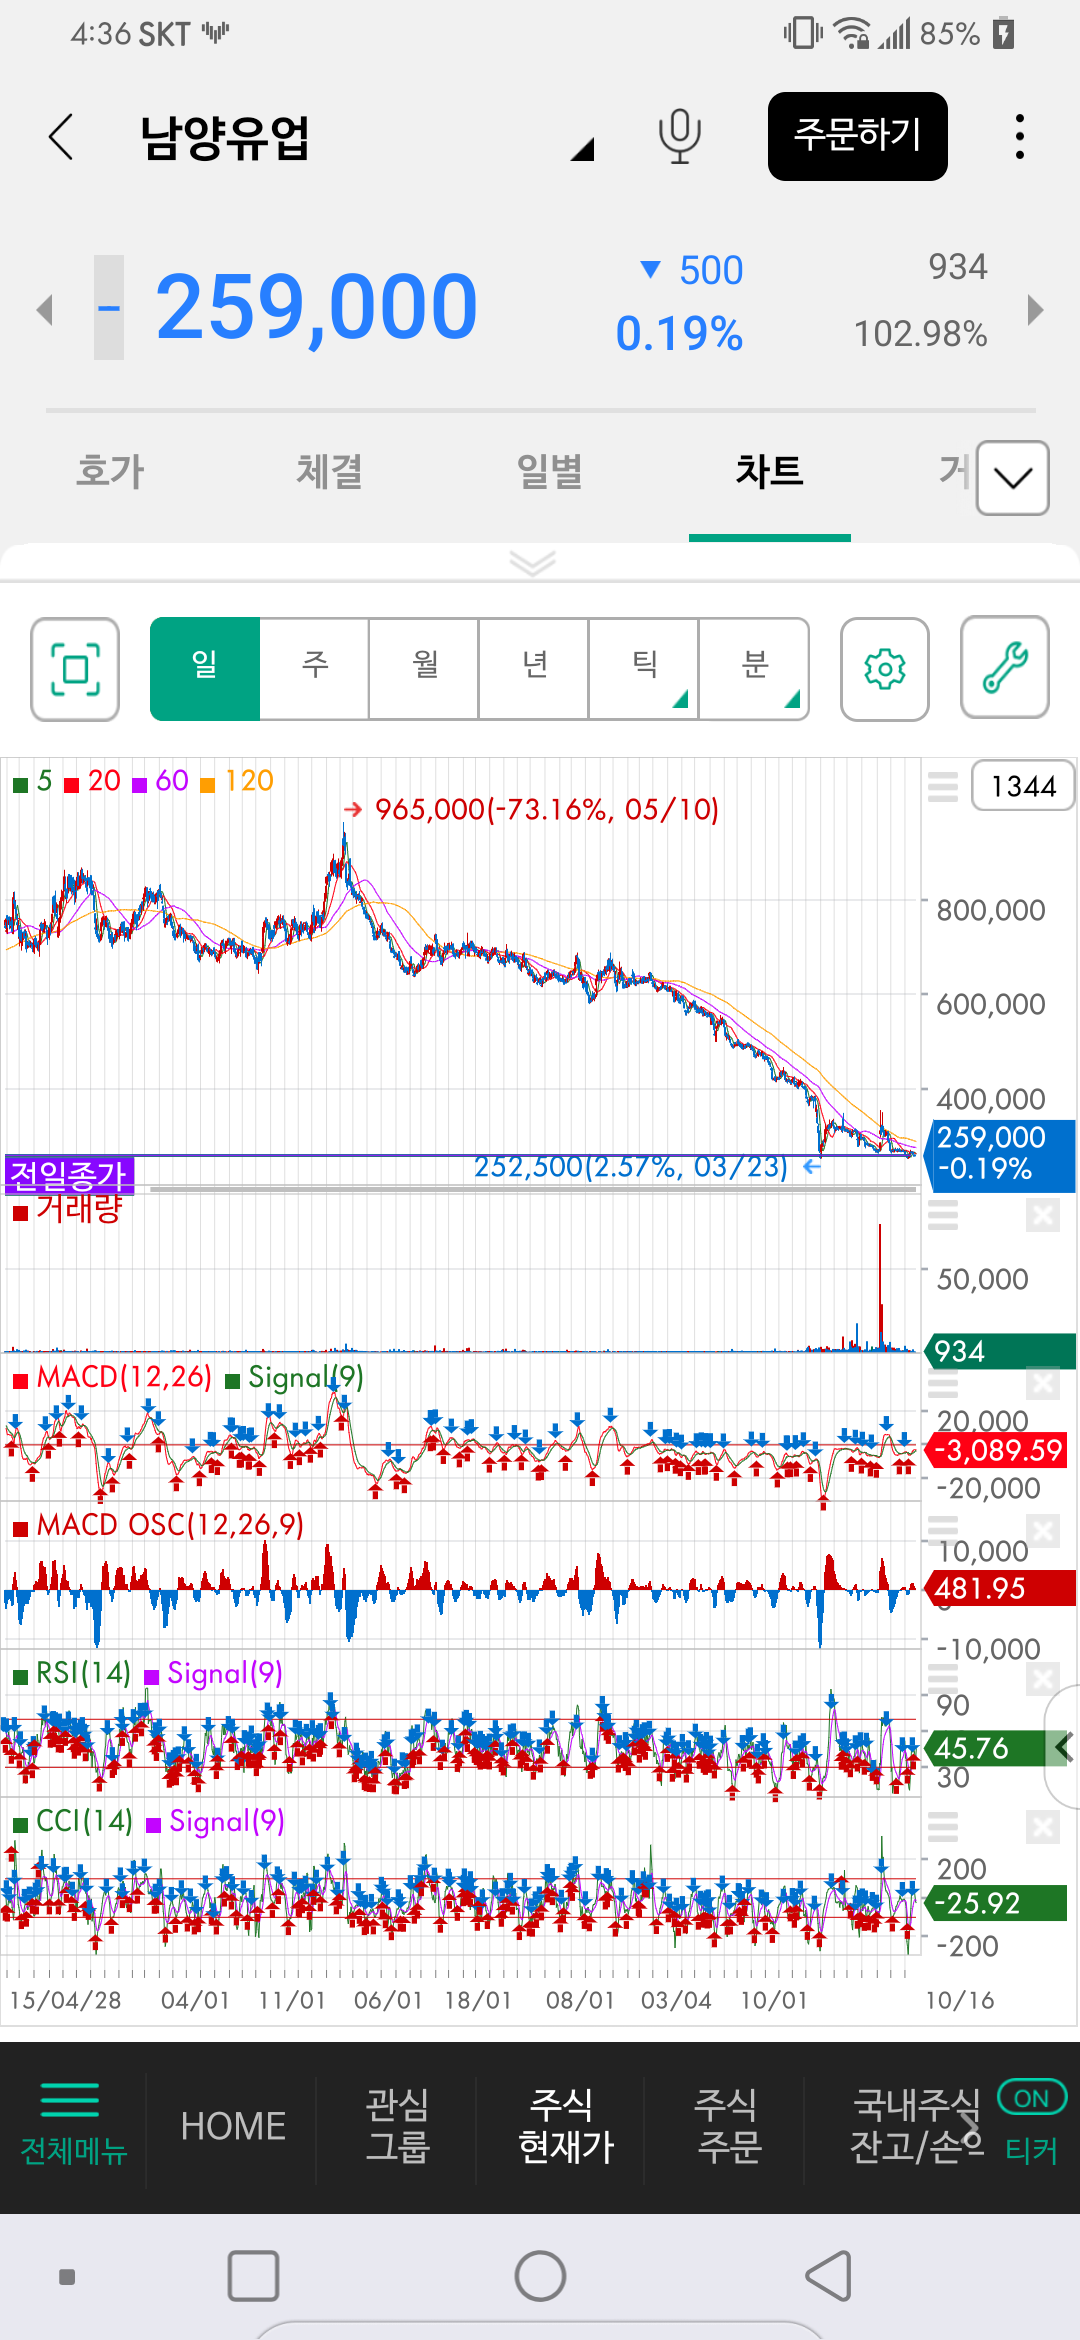The width and height of the screenshot is (1080, 2340).
Task: Select the 주 weekly chart period
Action: tap(315, 668)
